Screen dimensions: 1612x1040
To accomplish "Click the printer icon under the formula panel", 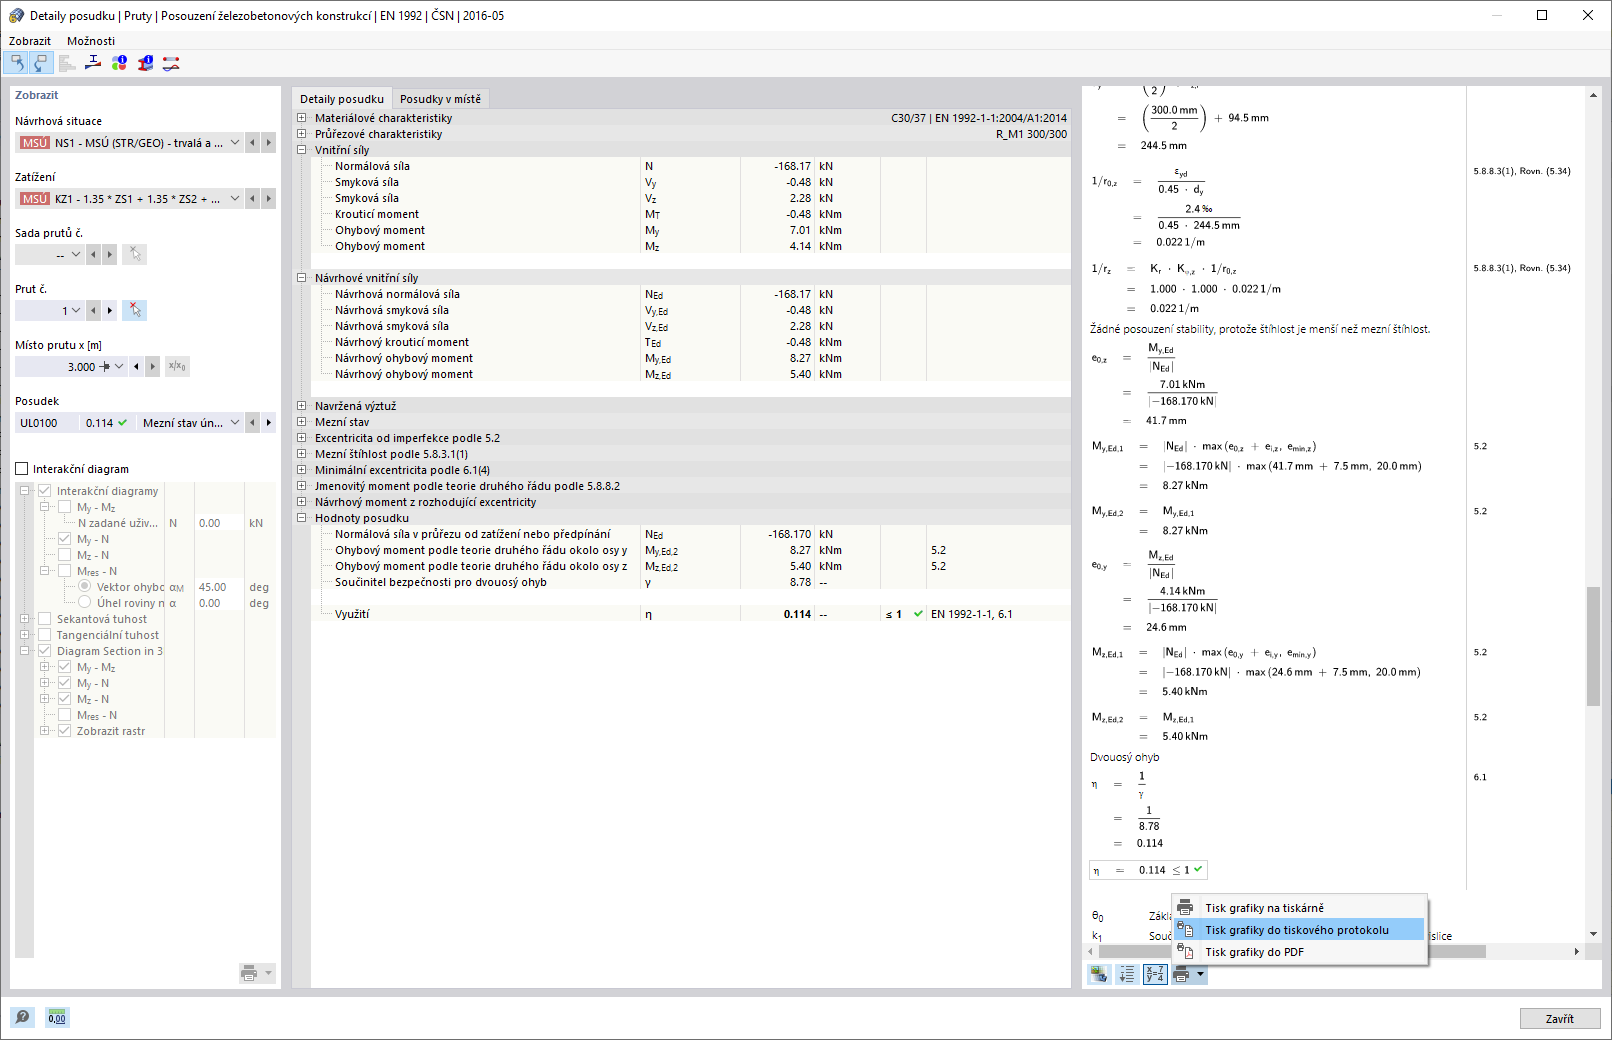I will pos(1182,974).
